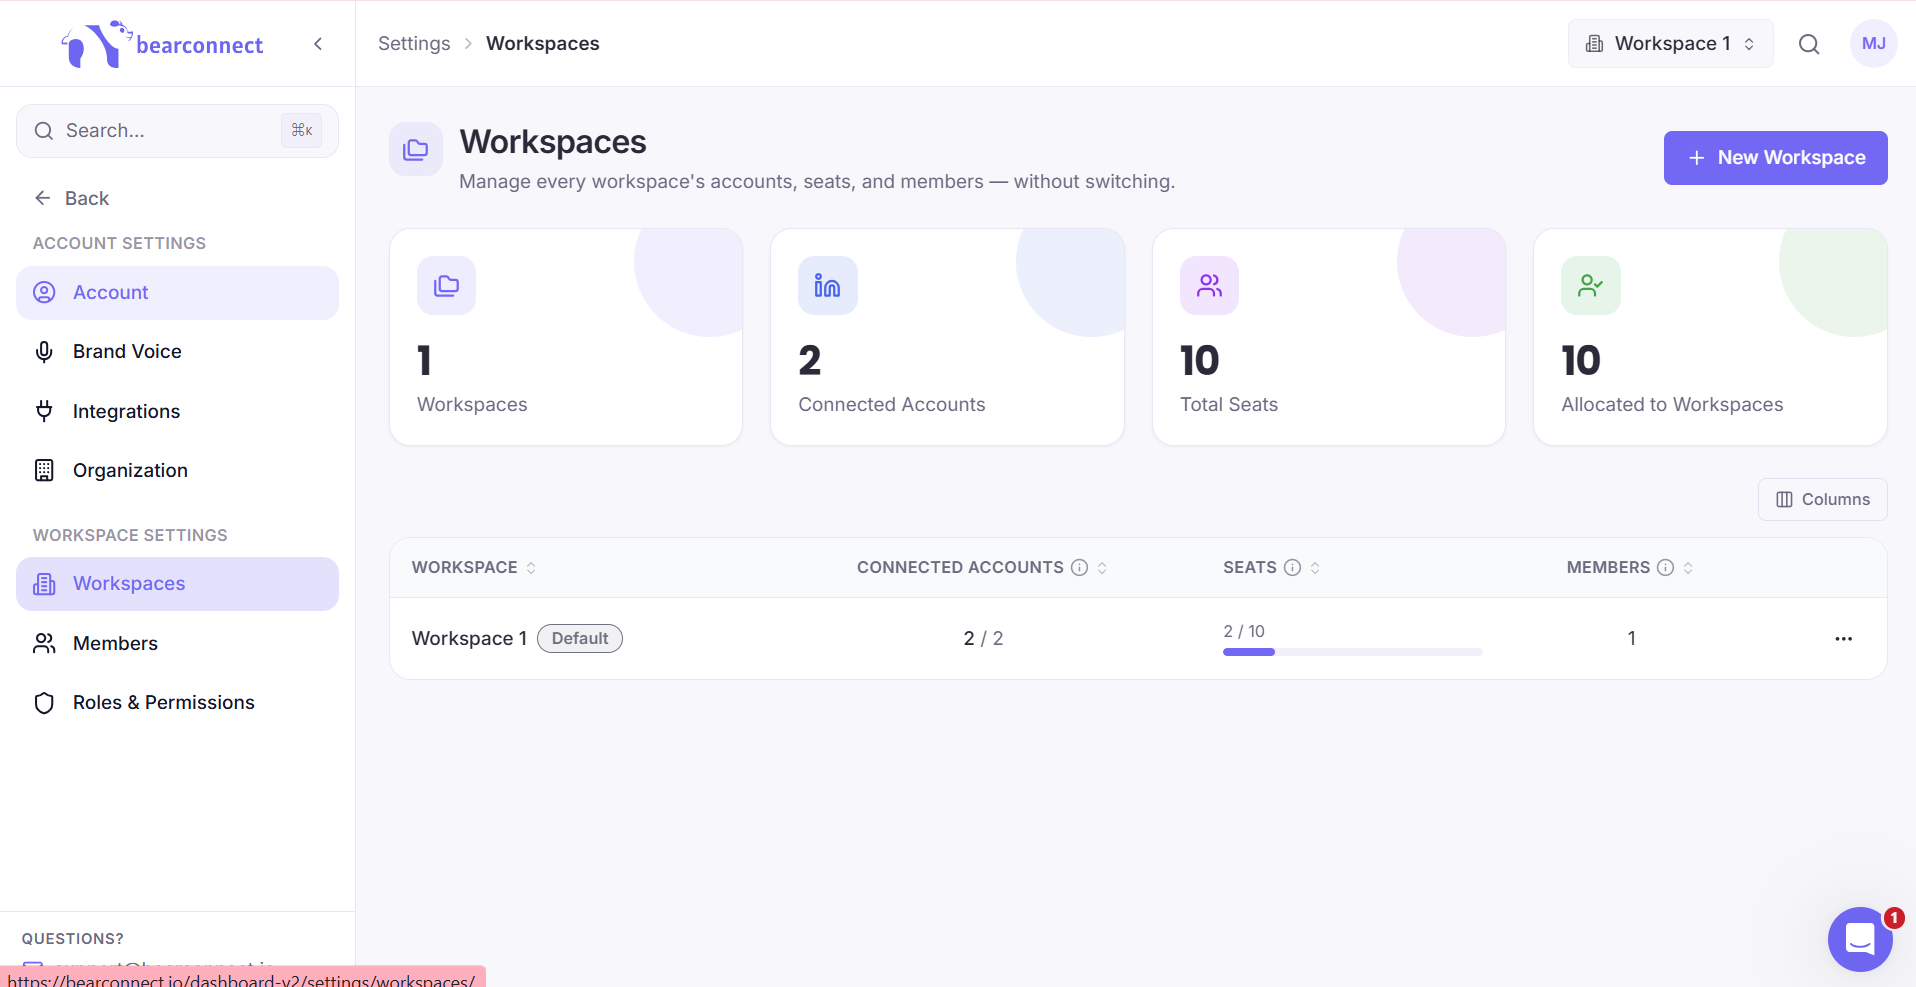Click the '2 / 2' connected accounts value
The image size is (1916, 987).
(983, 639)
